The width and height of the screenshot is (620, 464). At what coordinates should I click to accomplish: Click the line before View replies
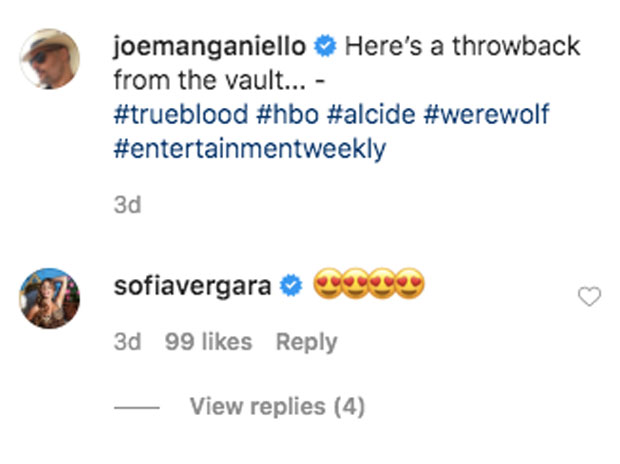tap(136, 408)
